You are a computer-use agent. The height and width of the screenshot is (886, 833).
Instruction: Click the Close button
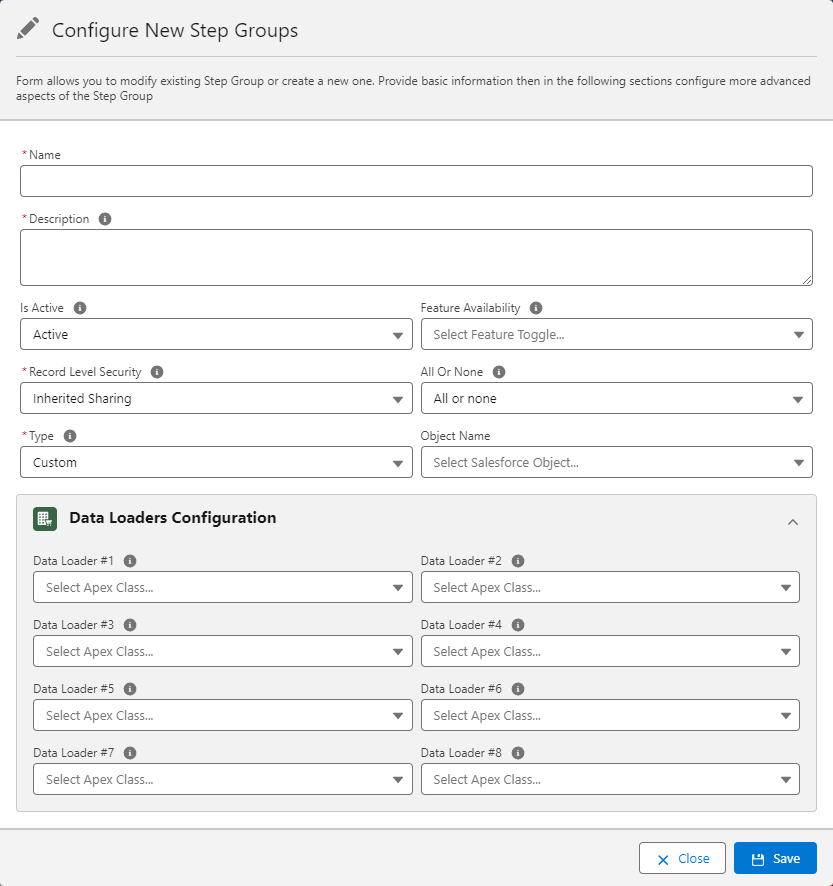tap(682, 859)
